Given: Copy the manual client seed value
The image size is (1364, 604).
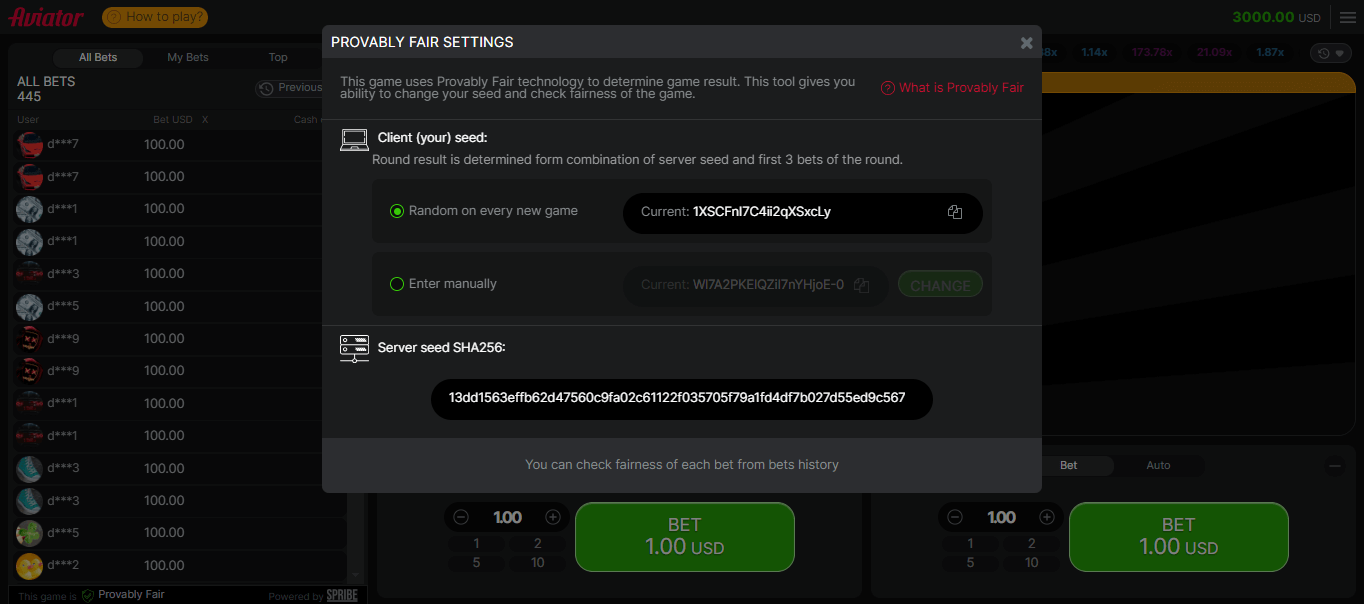Looking at the screenshot, I should click(861, 285).
